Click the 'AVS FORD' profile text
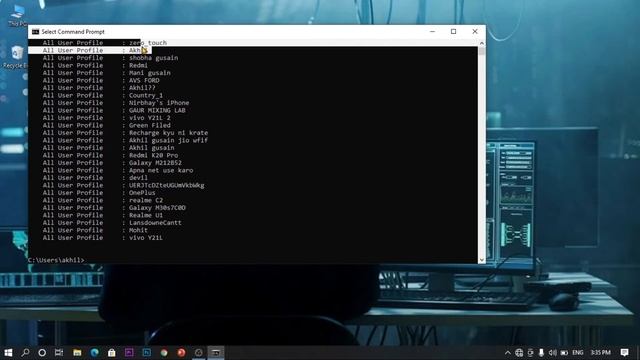The height and width of the screenshot is (360, 640). pyautogui.click(x=144, y=80)
